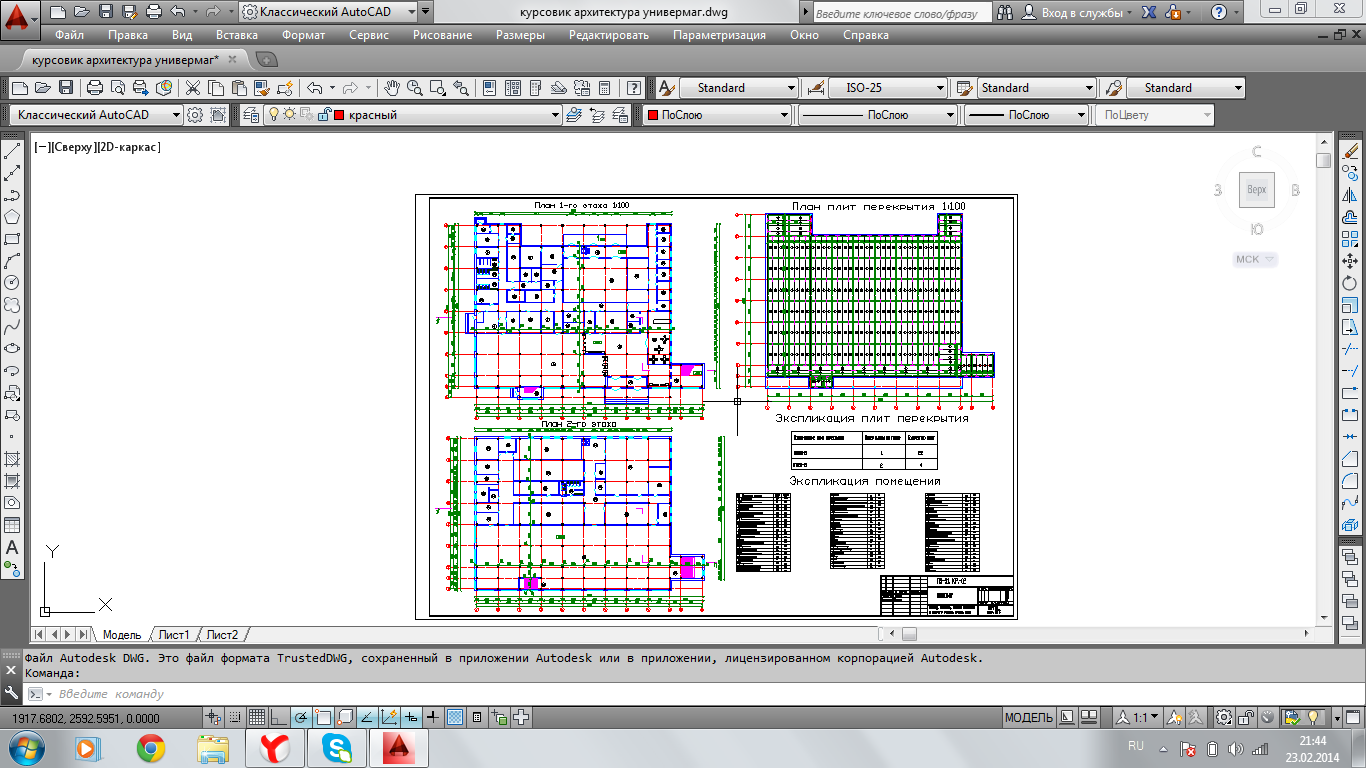Image resolution: width=1366 pixels, height=768 pixels.
Task: Open the linetype ПоСлою dropdown
Action: [878, 115]
